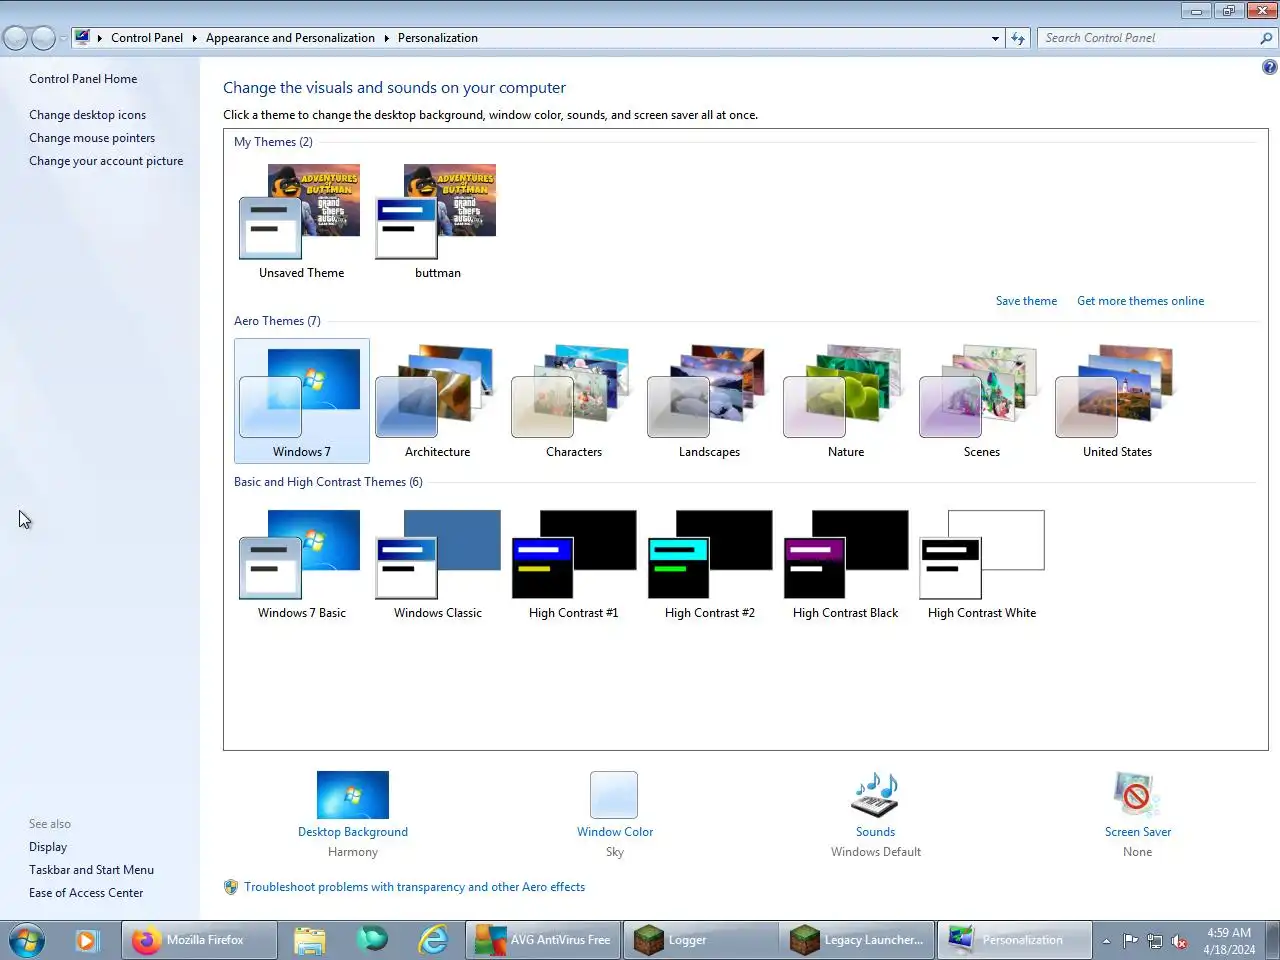Click the muted volume tray icon
Screen dimensions: 1280x960
tap(1179, 941)
